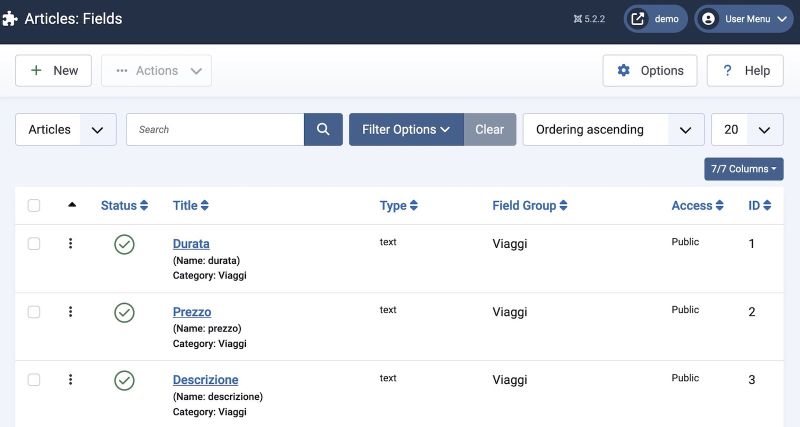Expand the Filter Options panel
Screen dimensions: 800x427
click(406, 129)
